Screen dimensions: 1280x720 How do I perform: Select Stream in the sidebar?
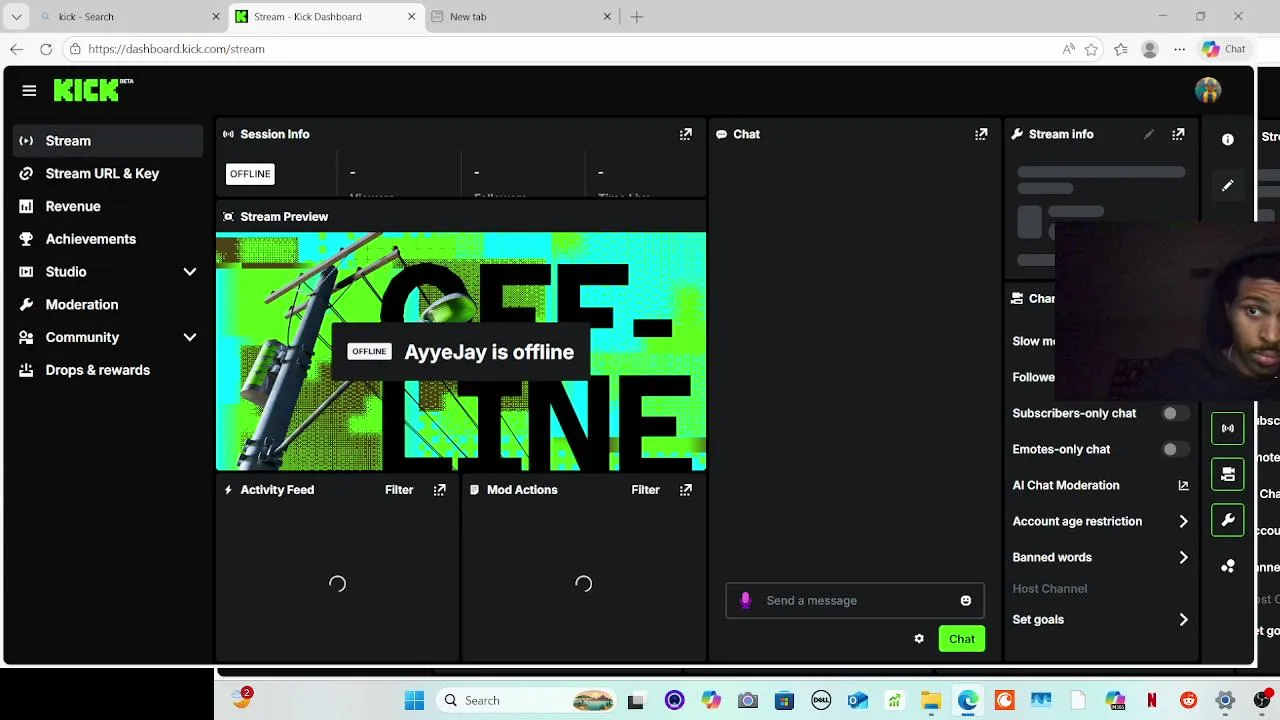point(108,141)
